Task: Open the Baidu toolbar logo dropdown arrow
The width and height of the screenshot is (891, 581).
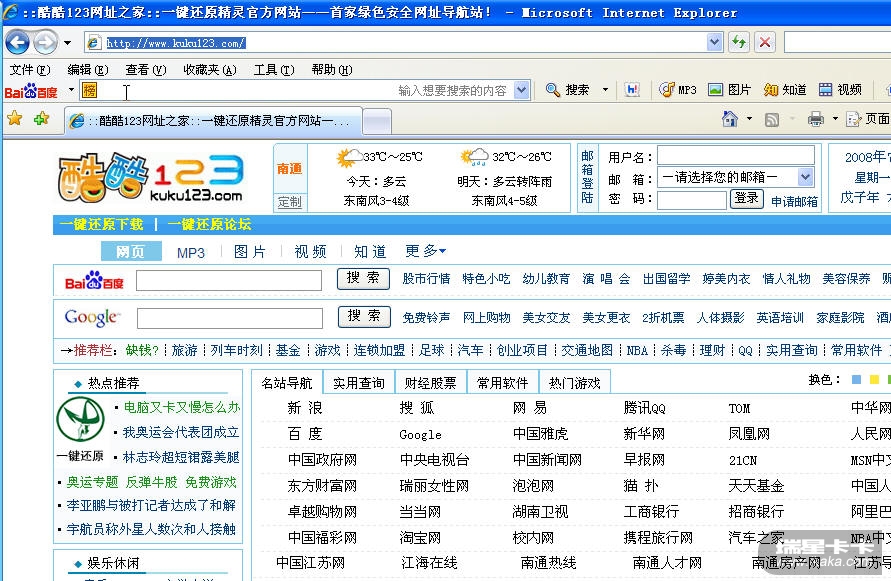Action: (71, 90)
